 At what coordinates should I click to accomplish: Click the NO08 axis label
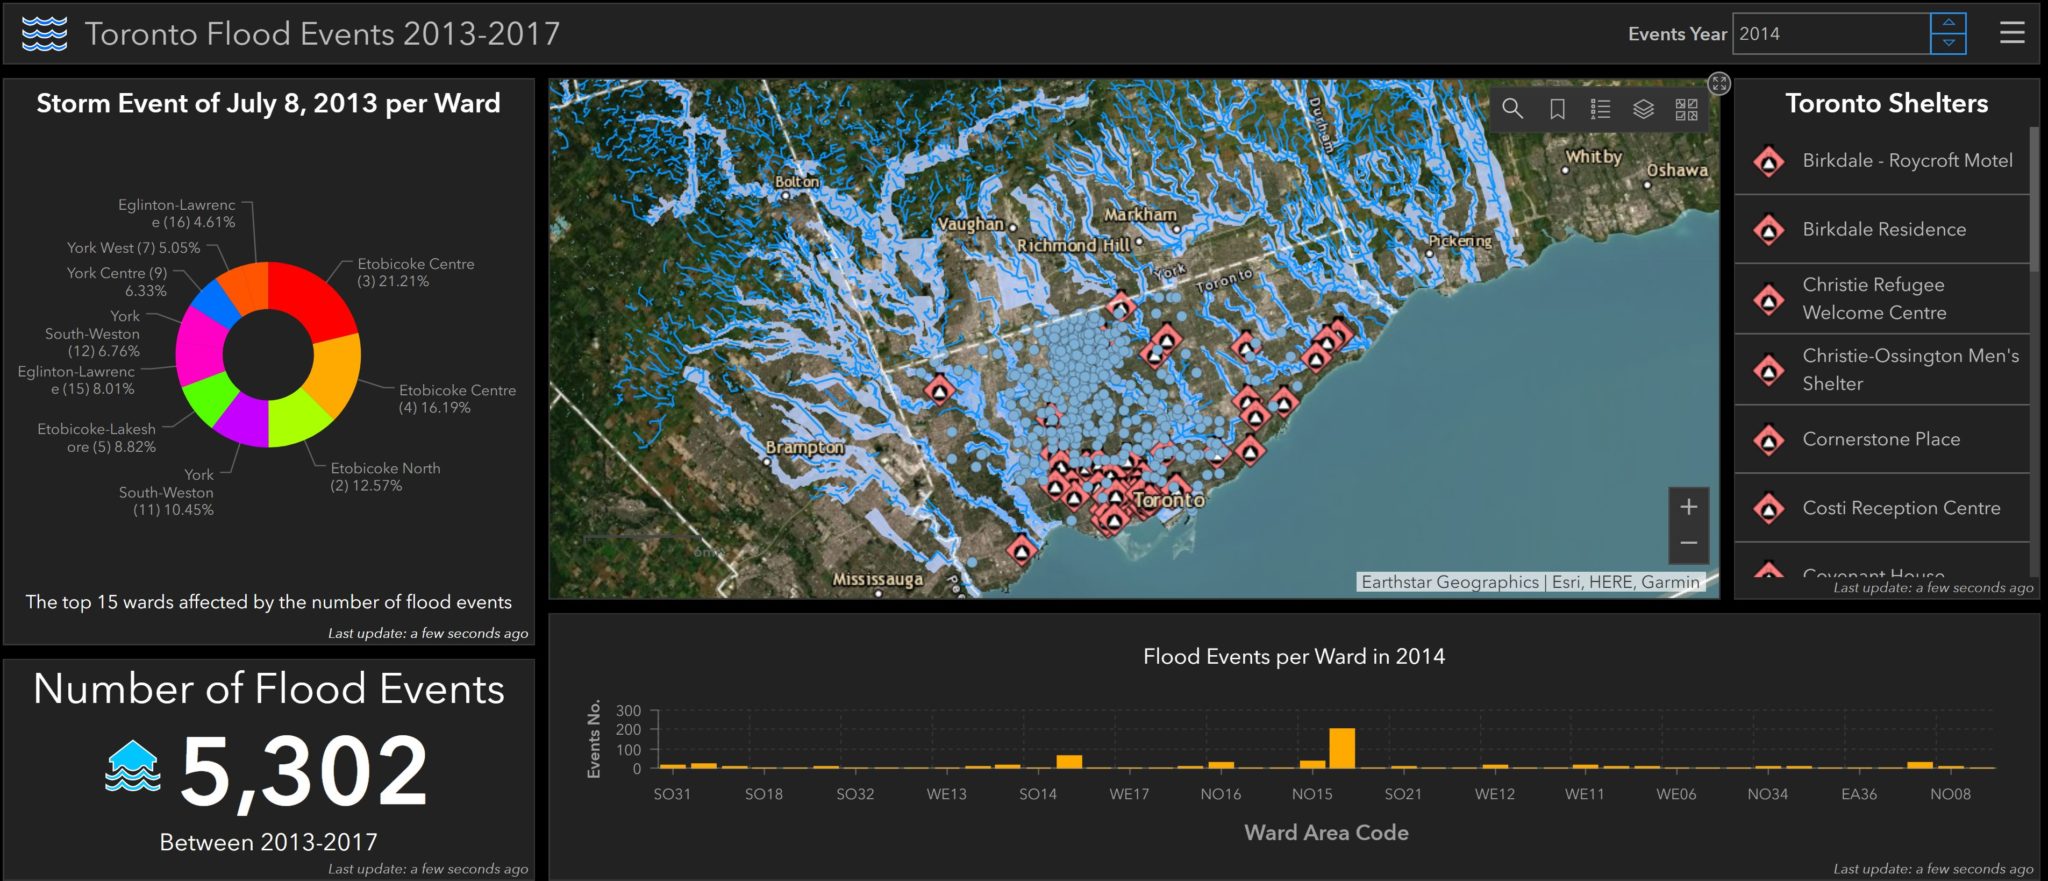pyautogui.click(x=1950, y=794)
